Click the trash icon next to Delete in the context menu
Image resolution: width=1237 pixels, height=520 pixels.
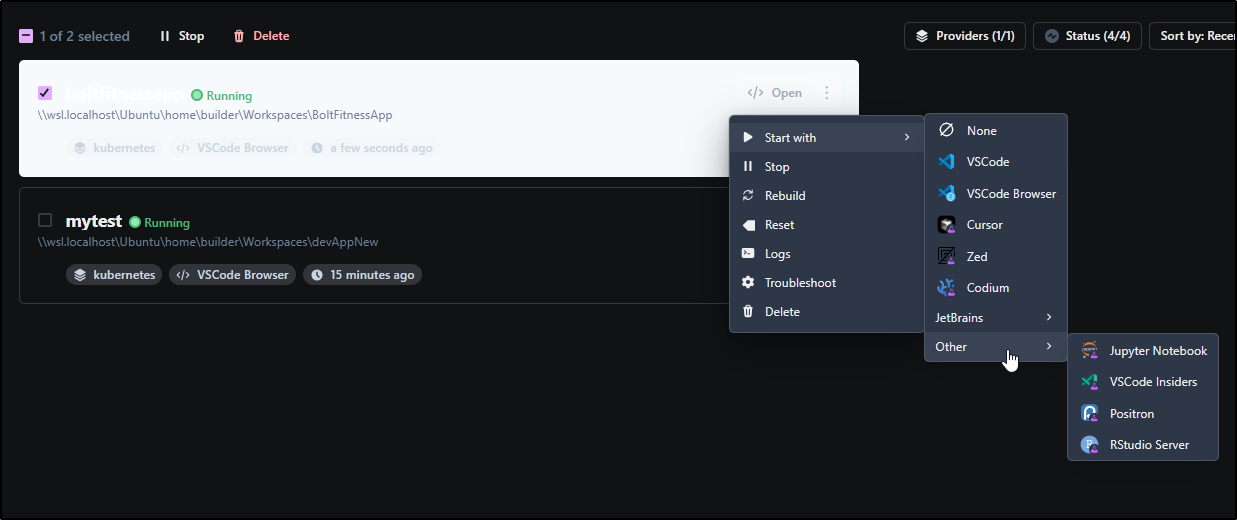tap(748, 312)
